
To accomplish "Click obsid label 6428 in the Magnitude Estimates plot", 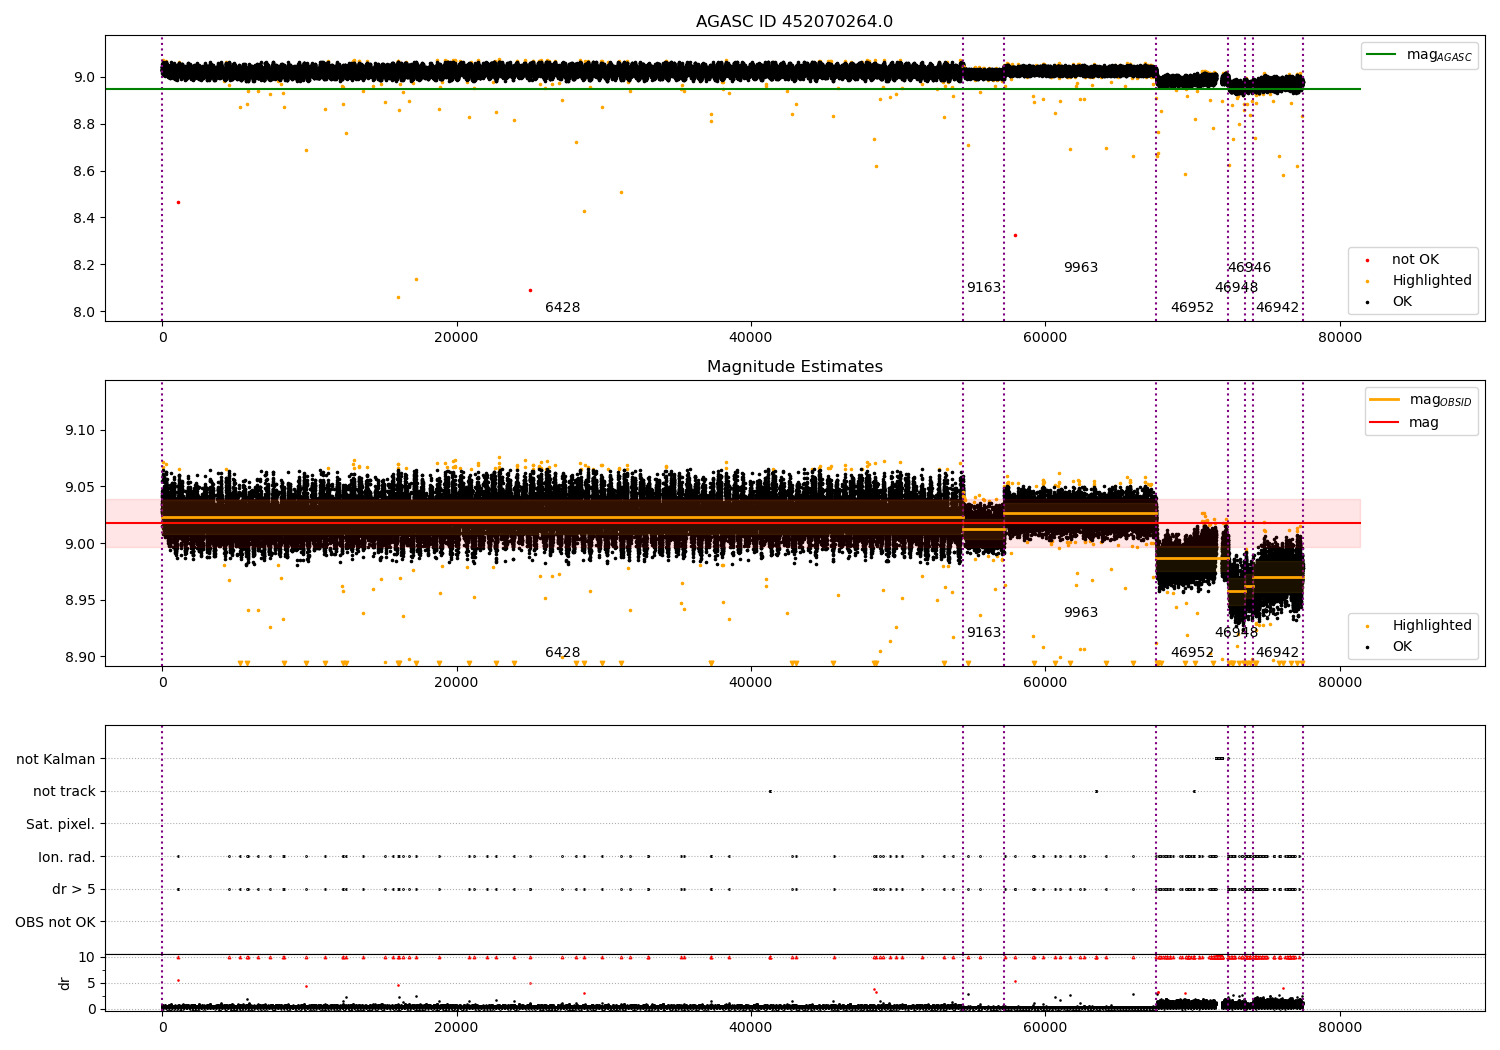I will coord(562,653).
